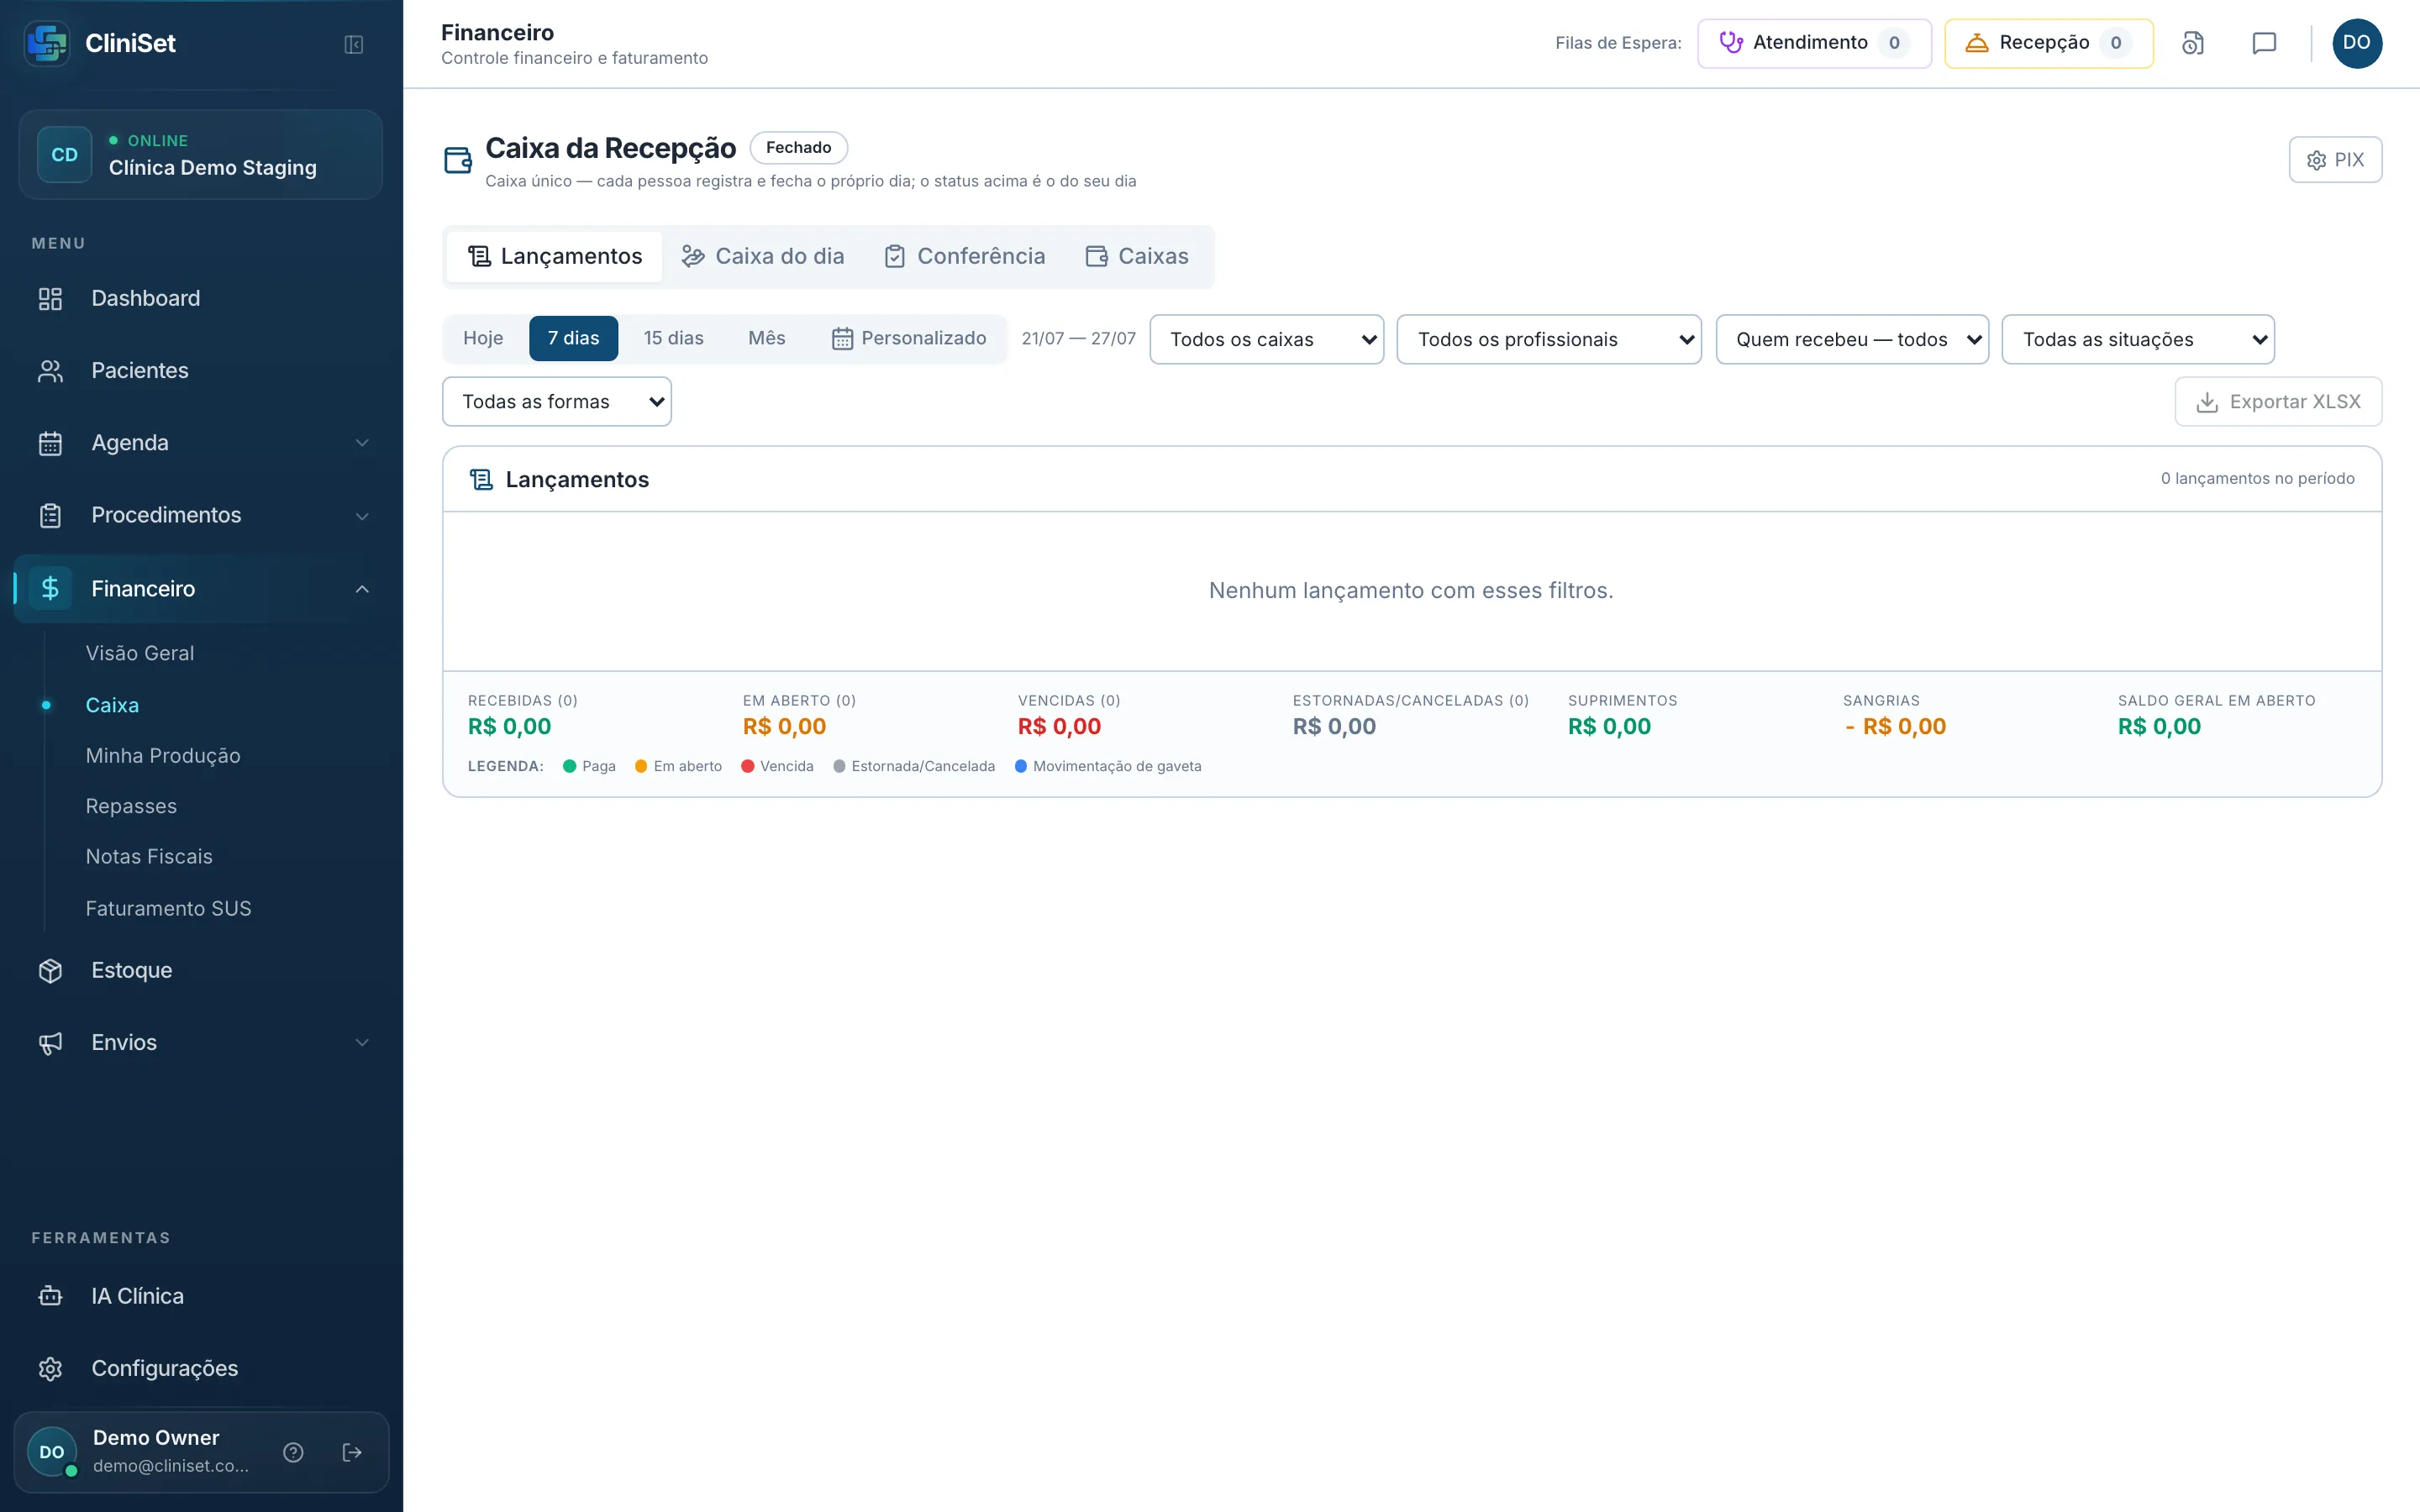Open the history clock icon in header
Screen dimensions: 2420x1512
pos(2192,43)
